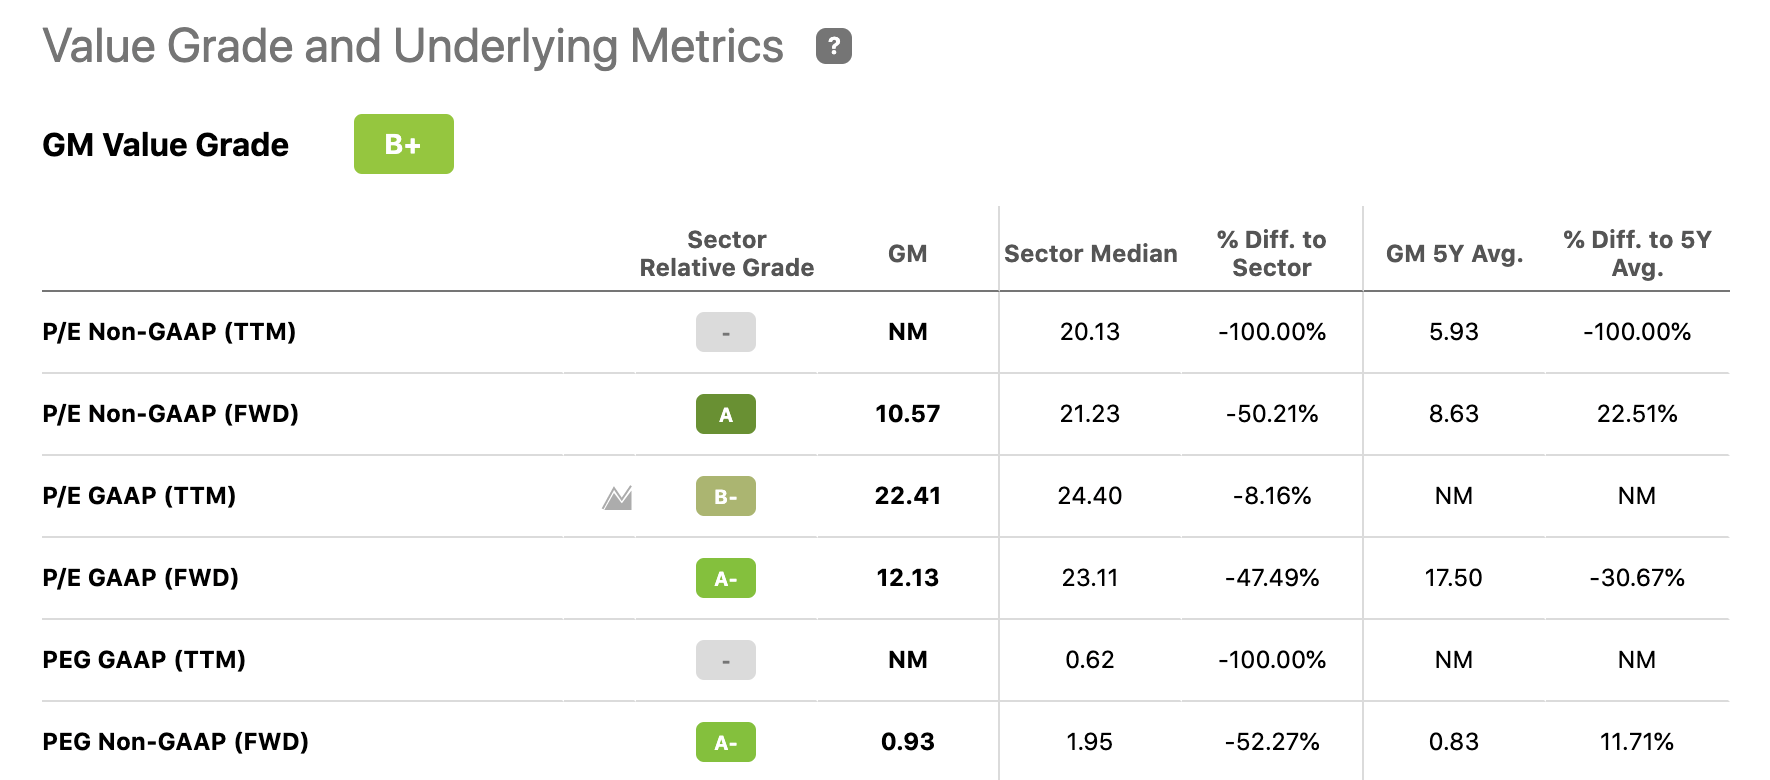Click the dash badge for PEG GAAP (TTM)
Viewport: 1770px width, 780px height.
(726, 660)
